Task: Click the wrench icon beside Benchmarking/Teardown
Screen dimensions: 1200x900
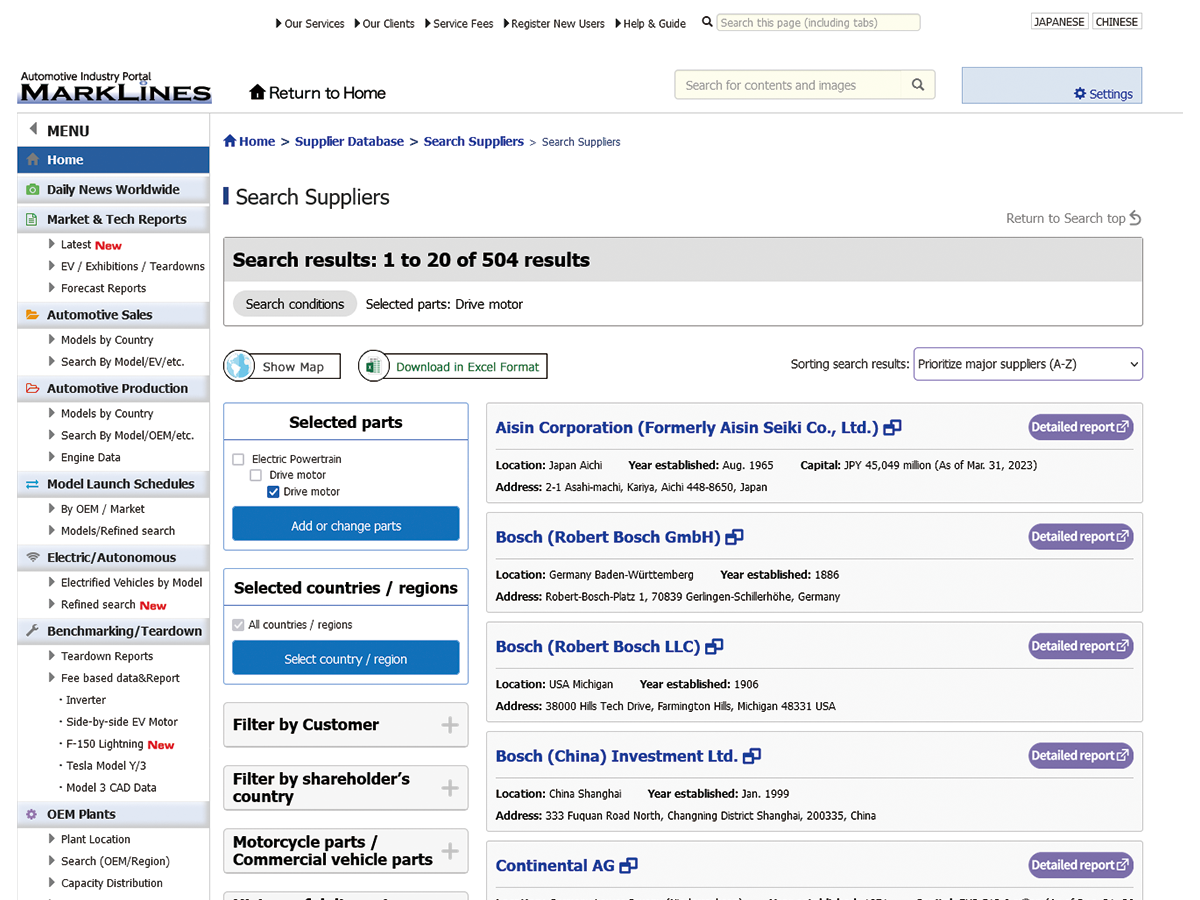Action: (x=33, y=631)
